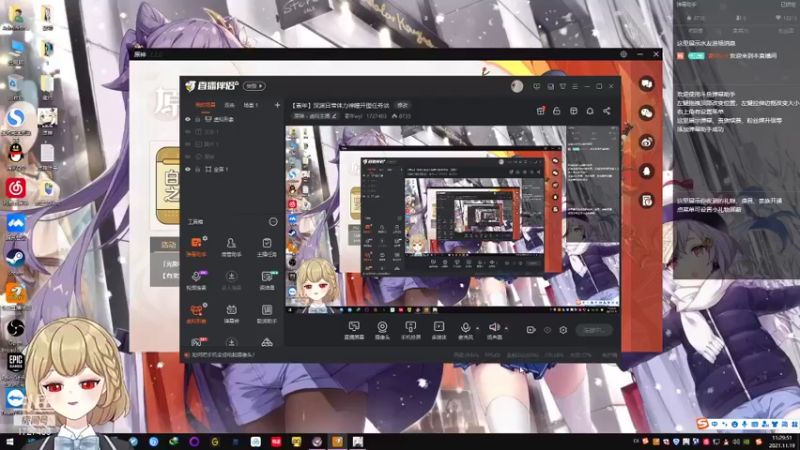This screenshot has width=800, height=450.
Task: Toggle lock on 全屏 1 source
Action: pyautogui.click(x=198, y=169)
